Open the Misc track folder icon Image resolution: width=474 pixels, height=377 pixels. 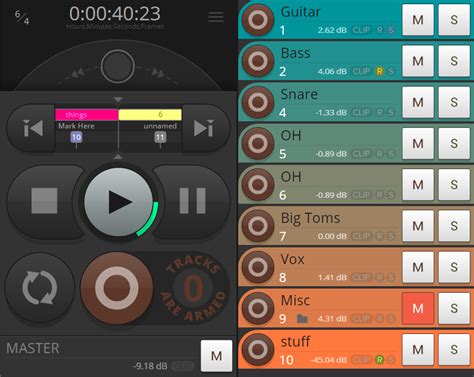pyautogui.click(x=302, y=319)
